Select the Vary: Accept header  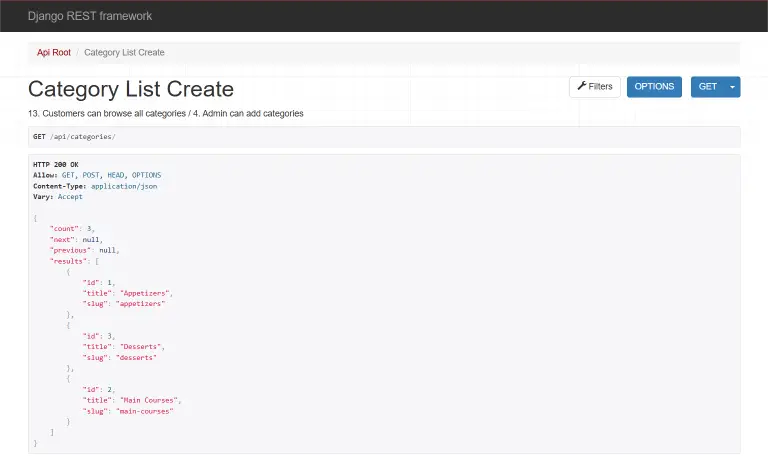tap(58, 197)
